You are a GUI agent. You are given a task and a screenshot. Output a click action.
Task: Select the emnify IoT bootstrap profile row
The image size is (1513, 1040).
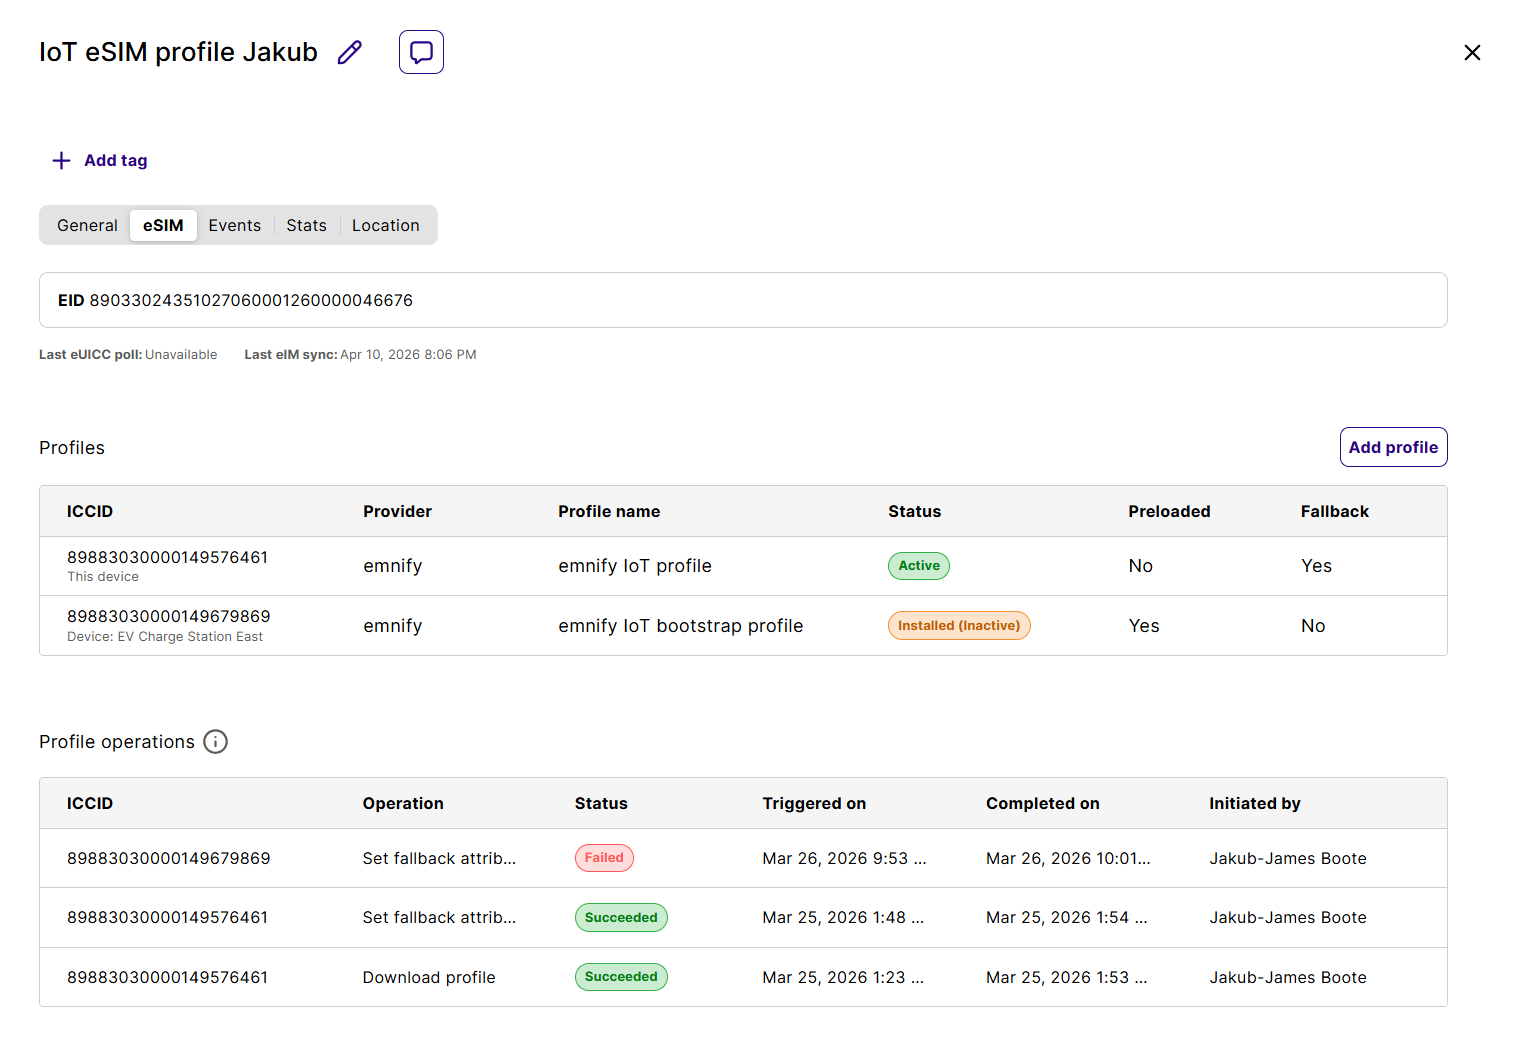(680, 626)
